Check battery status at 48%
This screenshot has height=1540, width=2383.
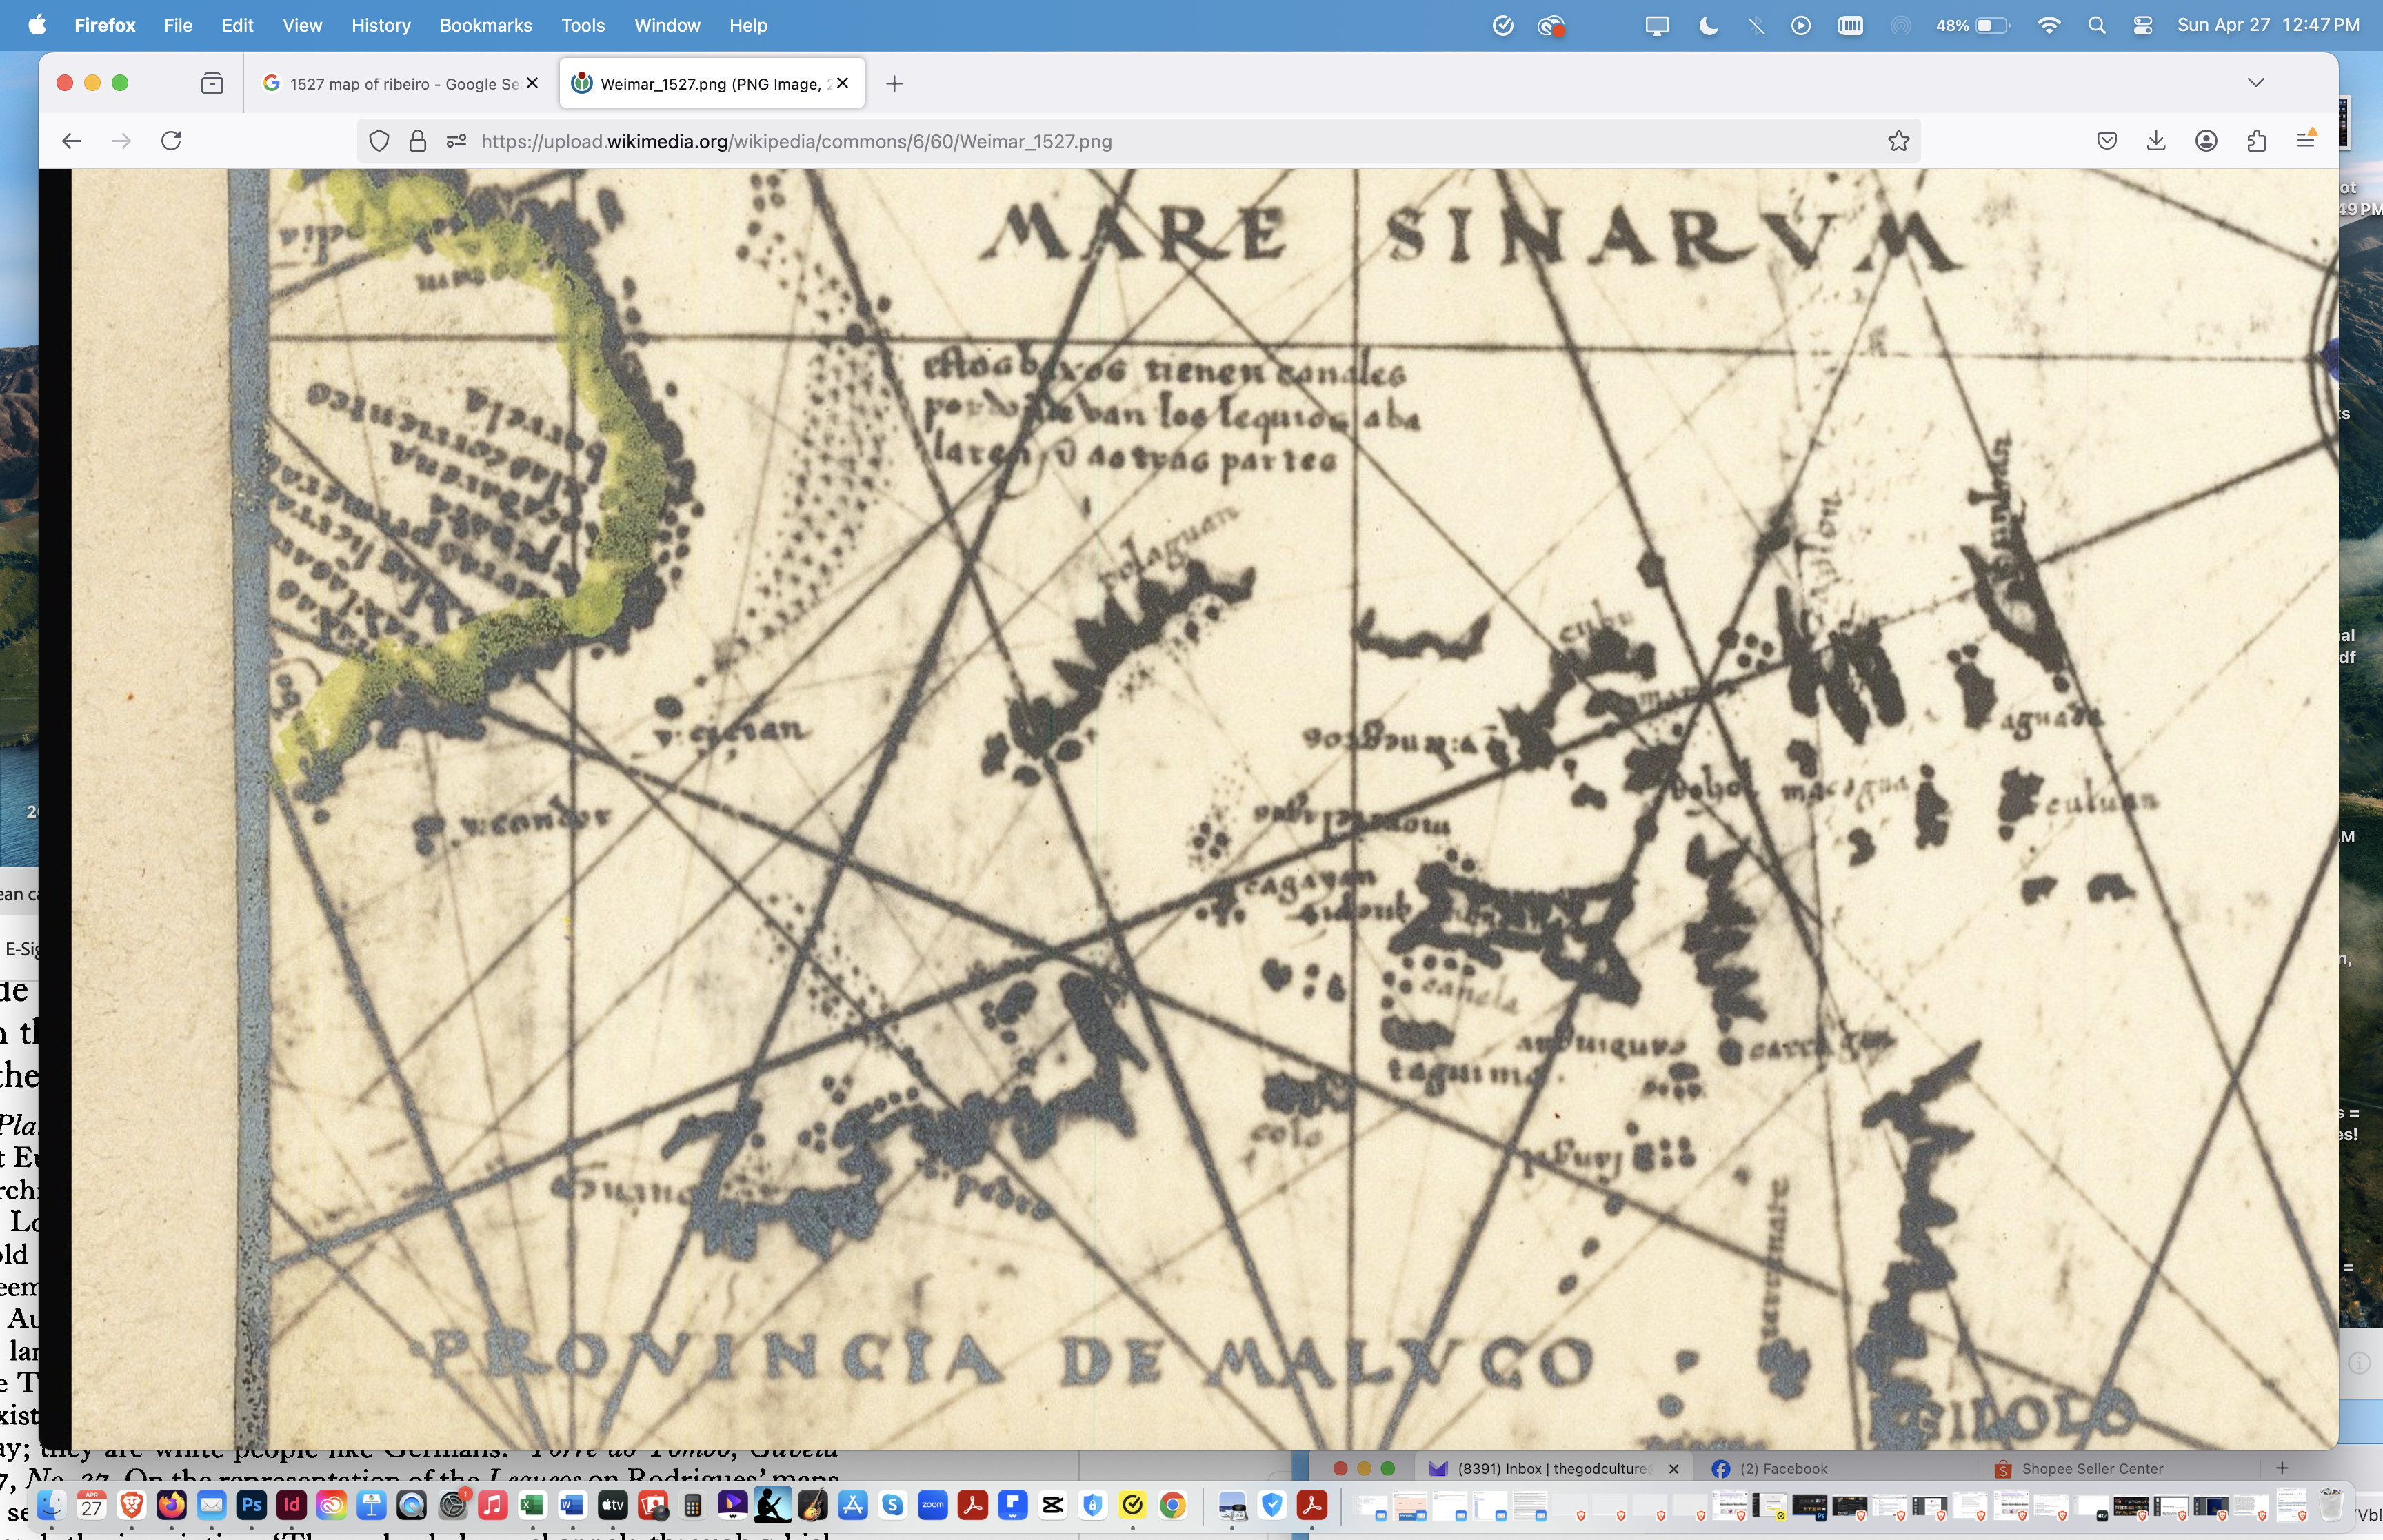point(1972,25)
